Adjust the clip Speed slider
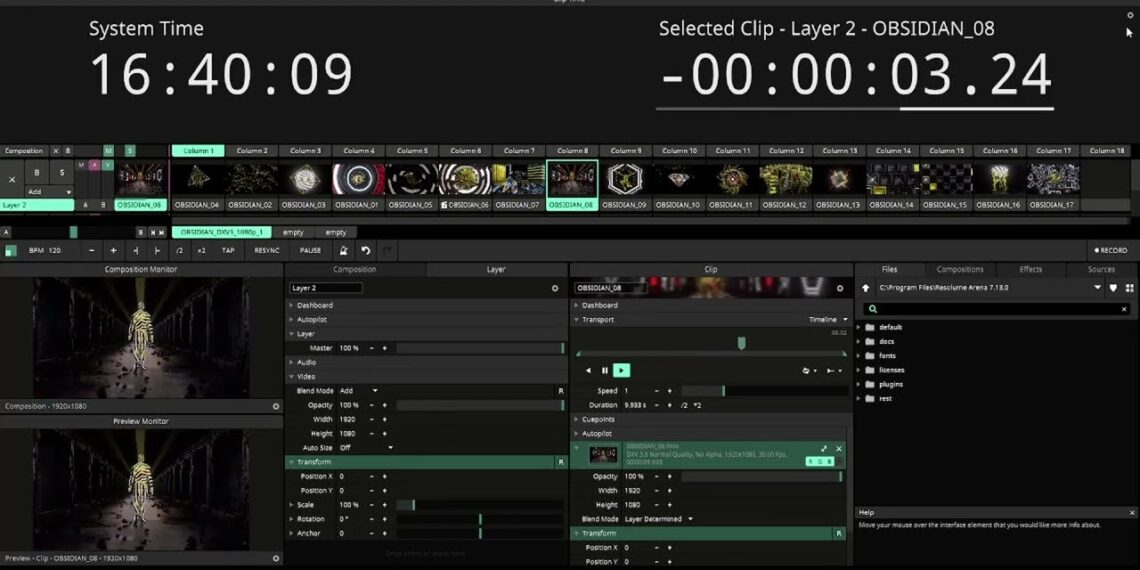The height and width of the screenshot is (570, 1140). [760, 391]
